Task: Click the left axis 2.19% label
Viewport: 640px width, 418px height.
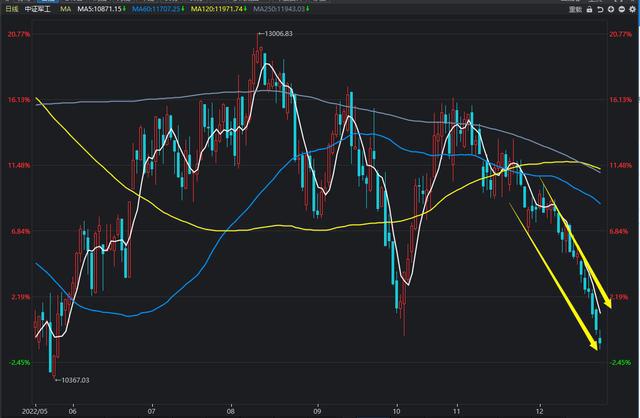Action: click(20, 297)
